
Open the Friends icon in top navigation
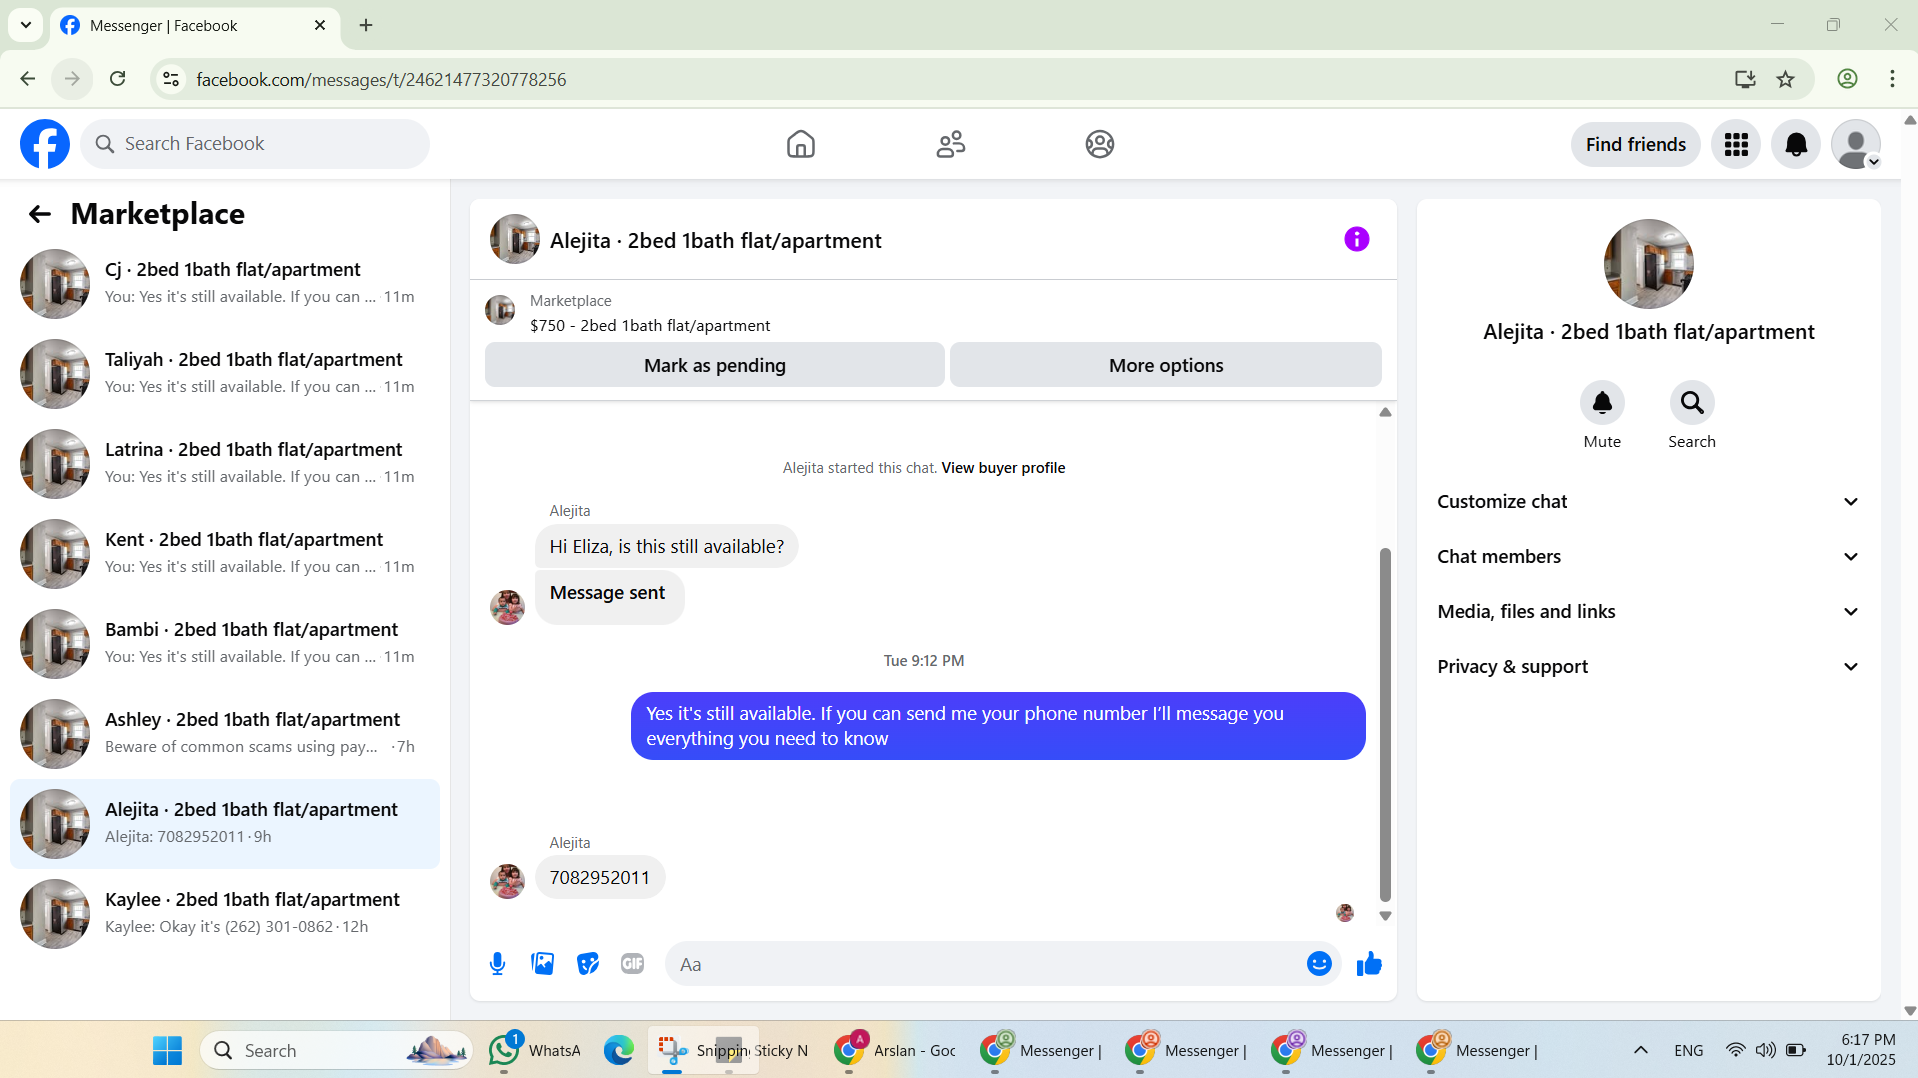[x=951, y=144]
